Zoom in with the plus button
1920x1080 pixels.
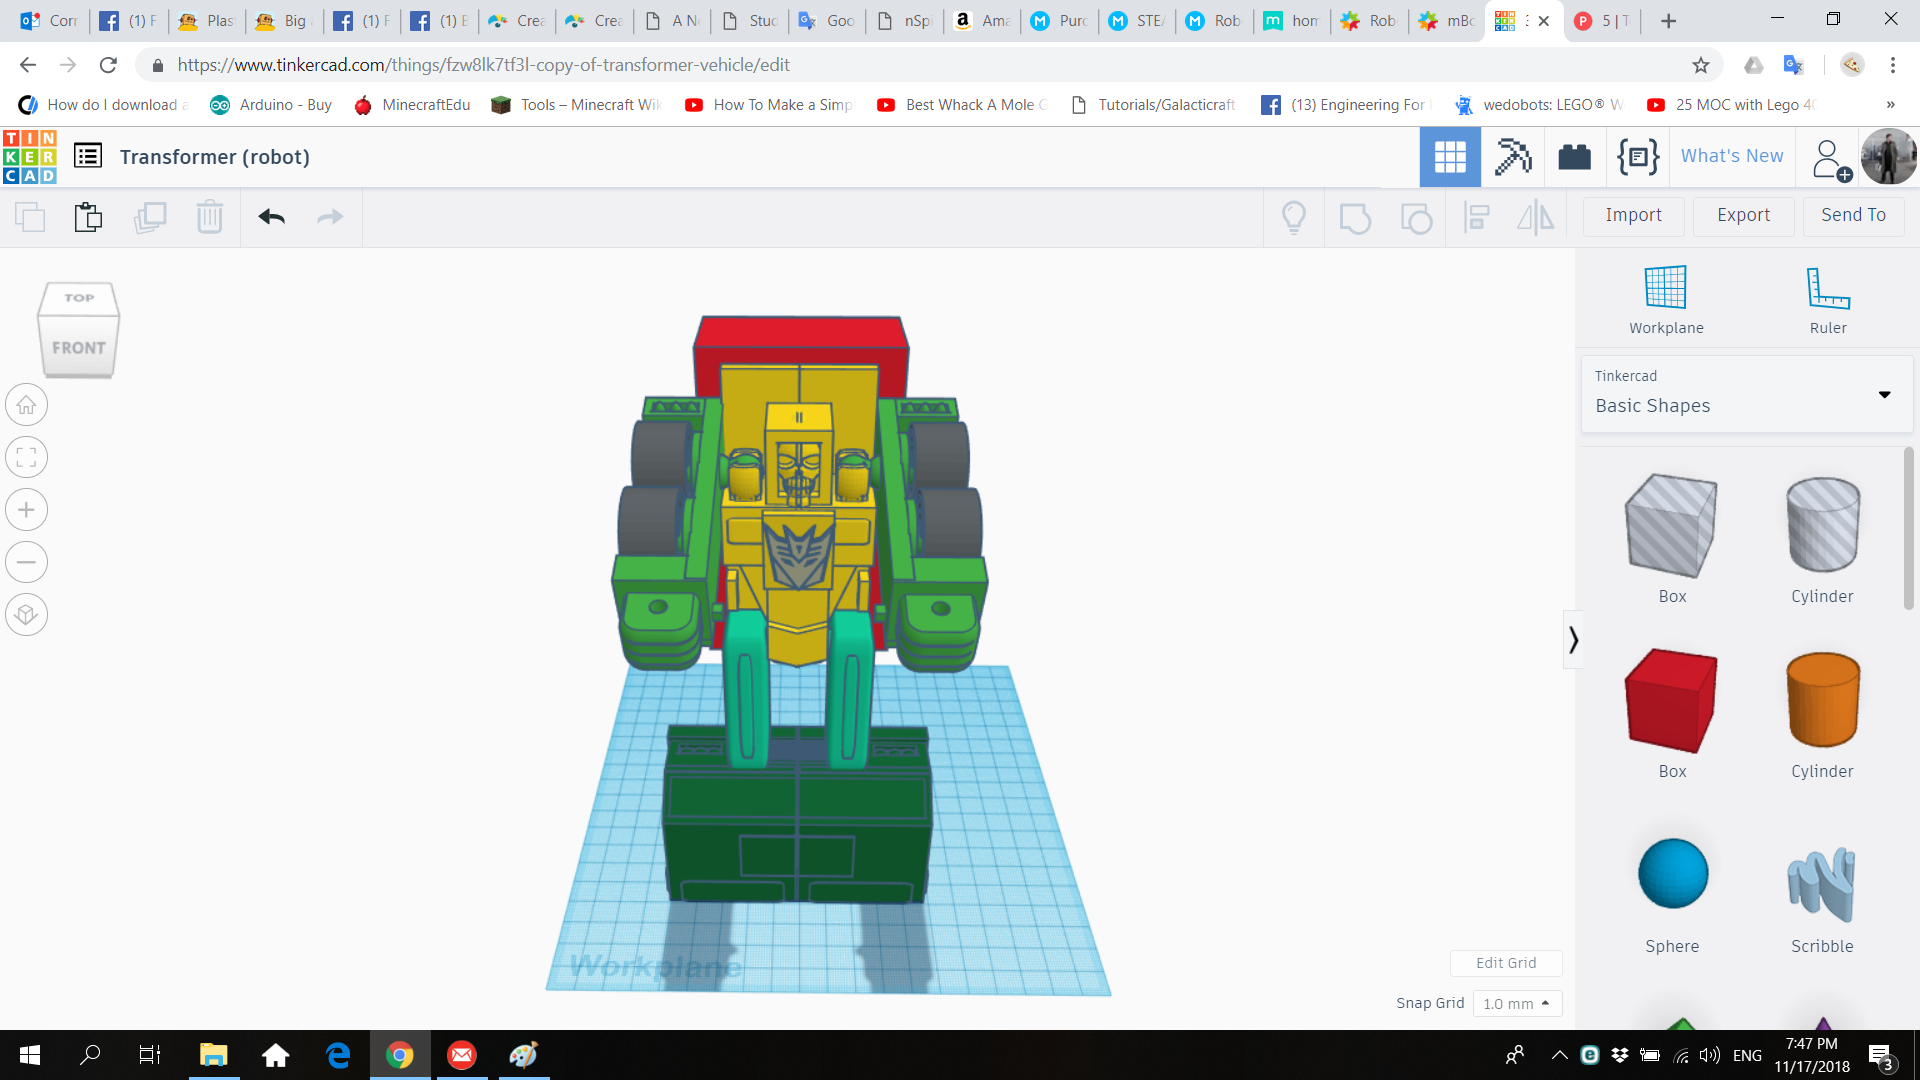pos(27,510)
